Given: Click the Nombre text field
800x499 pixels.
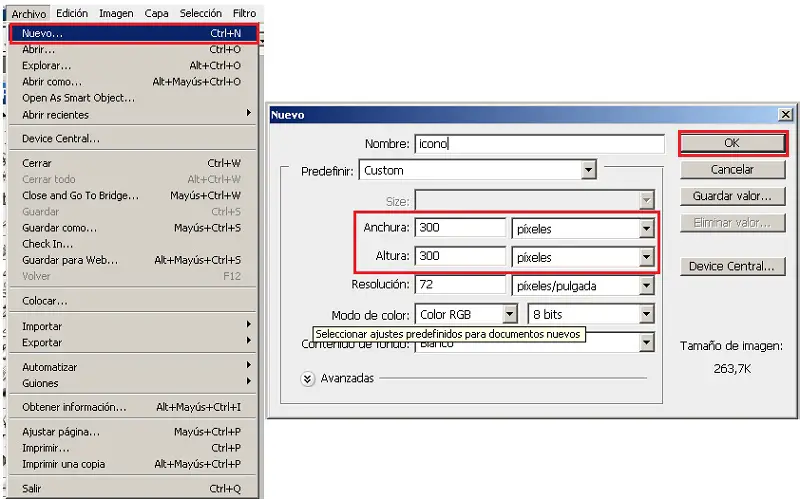Looking at the screenshot, I should 539,144.
